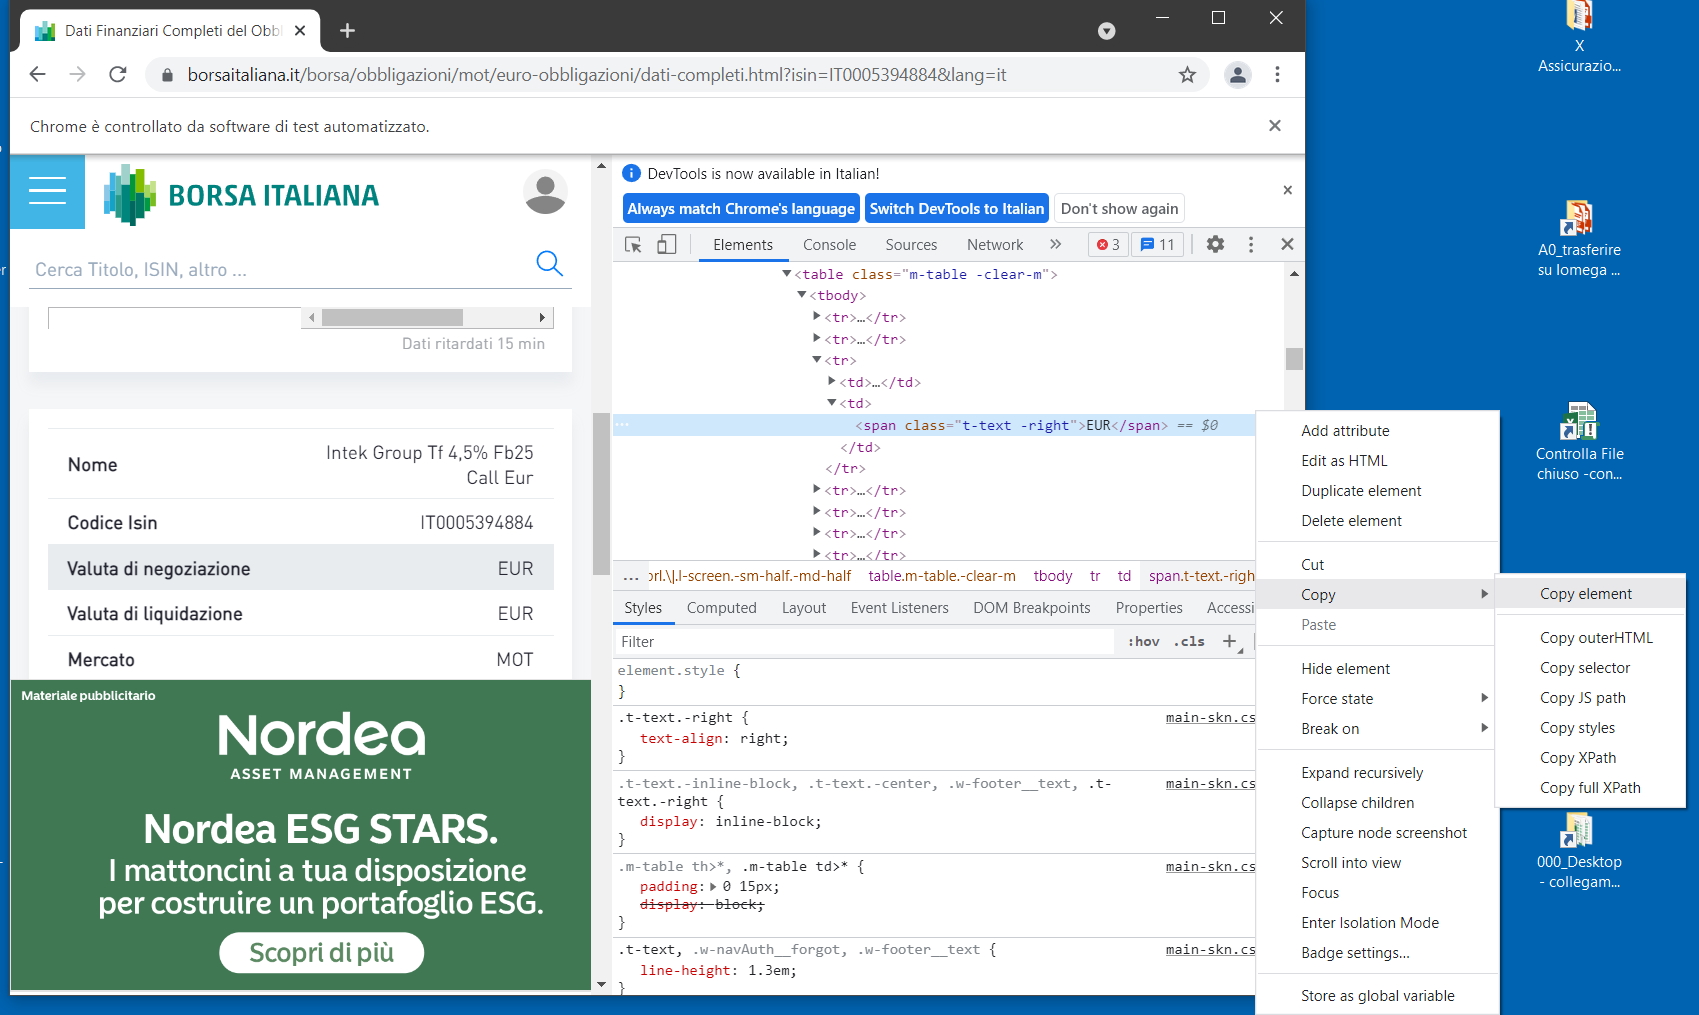Focus the Cerca Titolo, ISIN search field

[x=280, y=269]
